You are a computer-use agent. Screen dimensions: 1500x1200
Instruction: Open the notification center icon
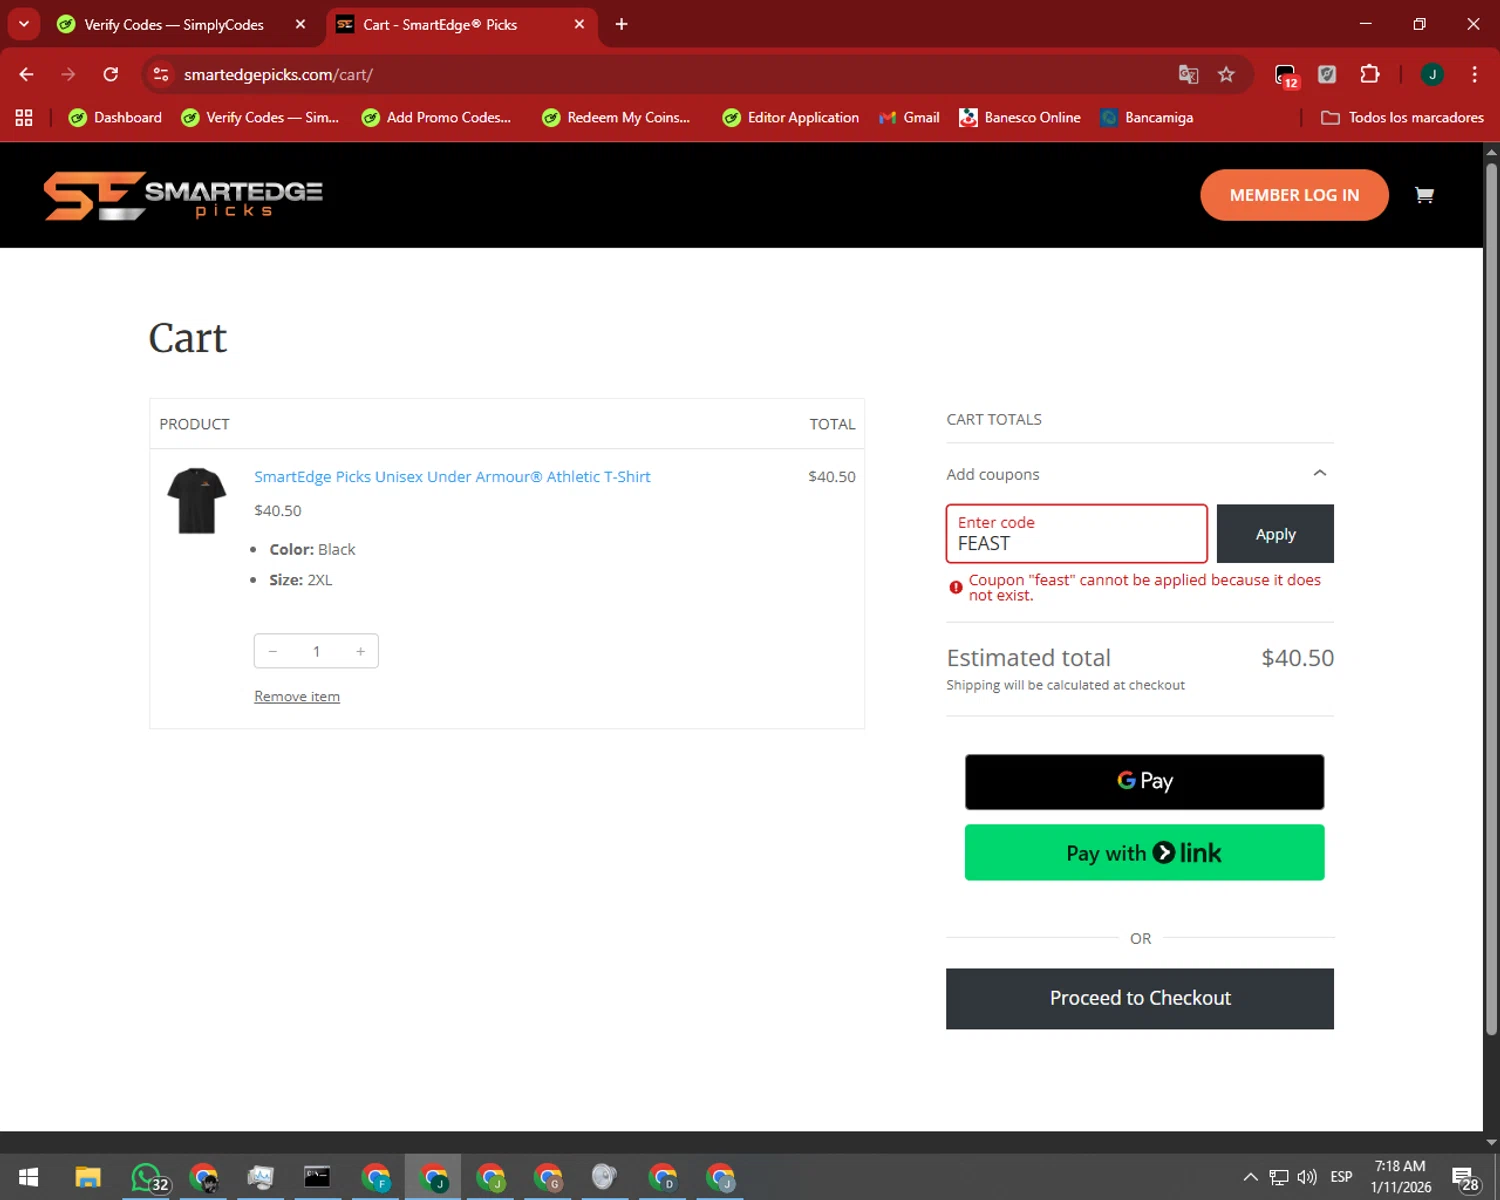click(1465, 1178)
